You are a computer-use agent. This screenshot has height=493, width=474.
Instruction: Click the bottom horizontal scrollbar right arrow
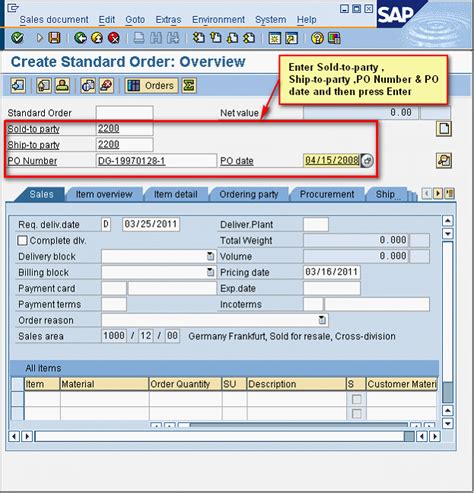[x=435, y=436]
